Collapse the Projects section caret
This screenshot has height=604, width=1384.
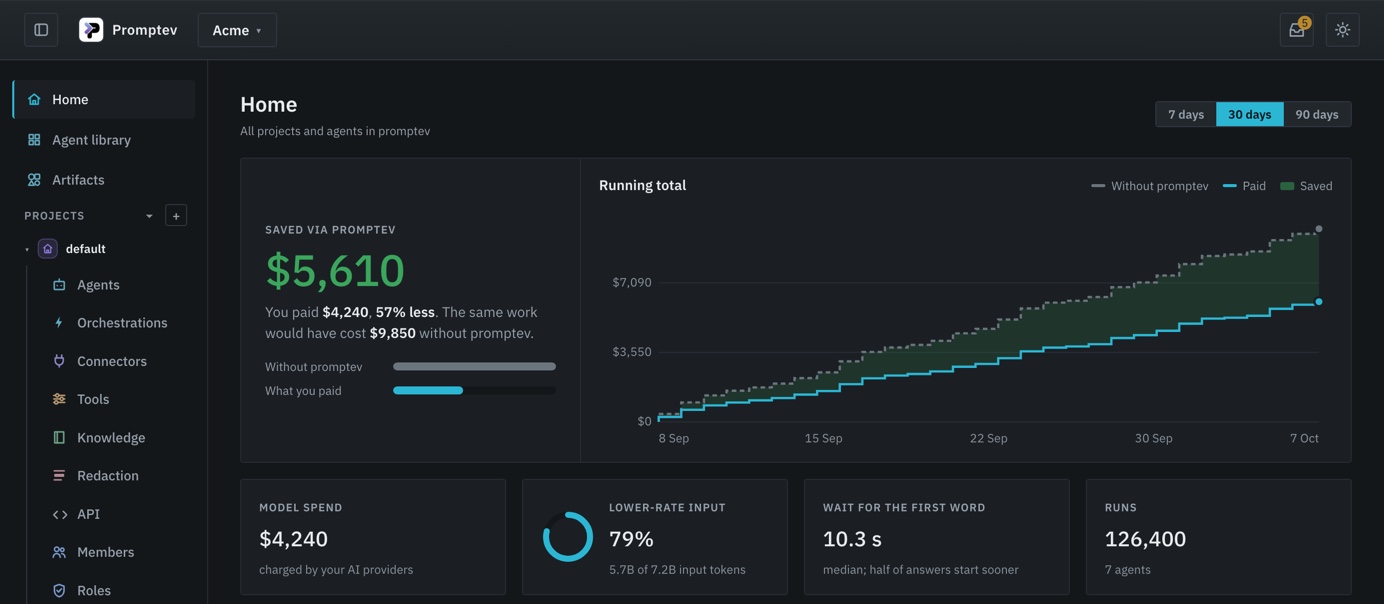pos(149,216)
